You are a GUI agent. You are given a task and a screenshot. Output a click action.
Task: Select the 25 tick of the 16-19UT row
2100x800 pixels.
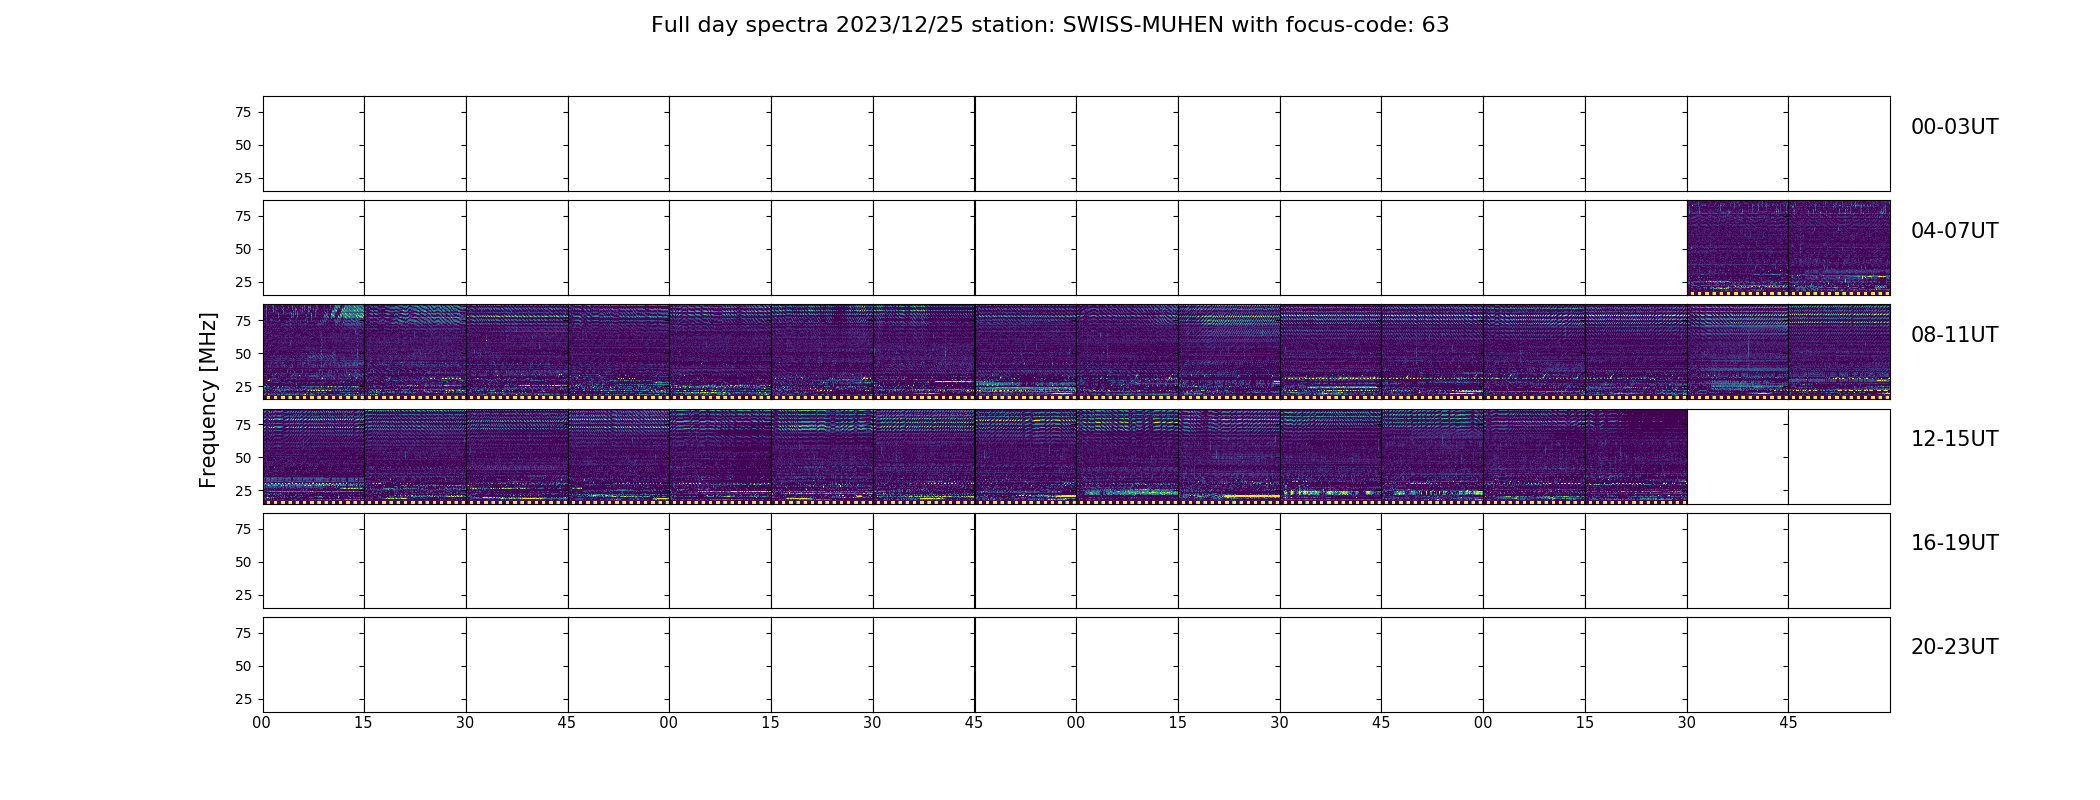tap(243, 595)
